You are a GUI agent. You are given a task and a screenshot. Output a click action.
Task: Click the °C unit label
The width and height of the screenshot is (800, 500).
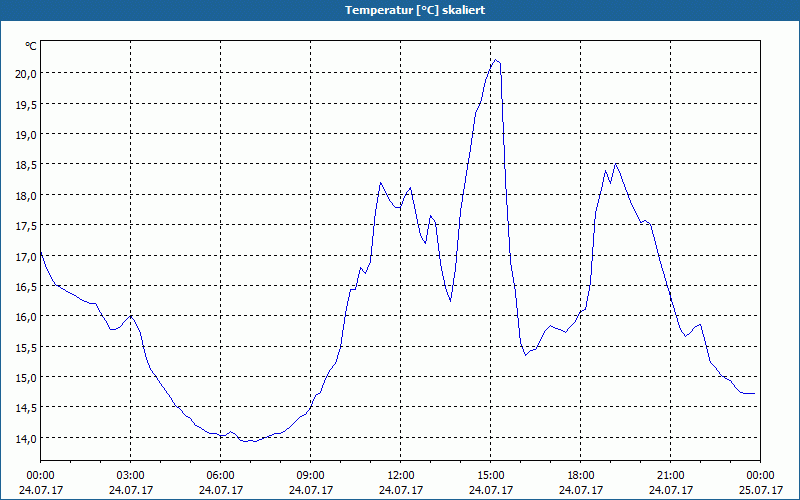coord(31,46)
